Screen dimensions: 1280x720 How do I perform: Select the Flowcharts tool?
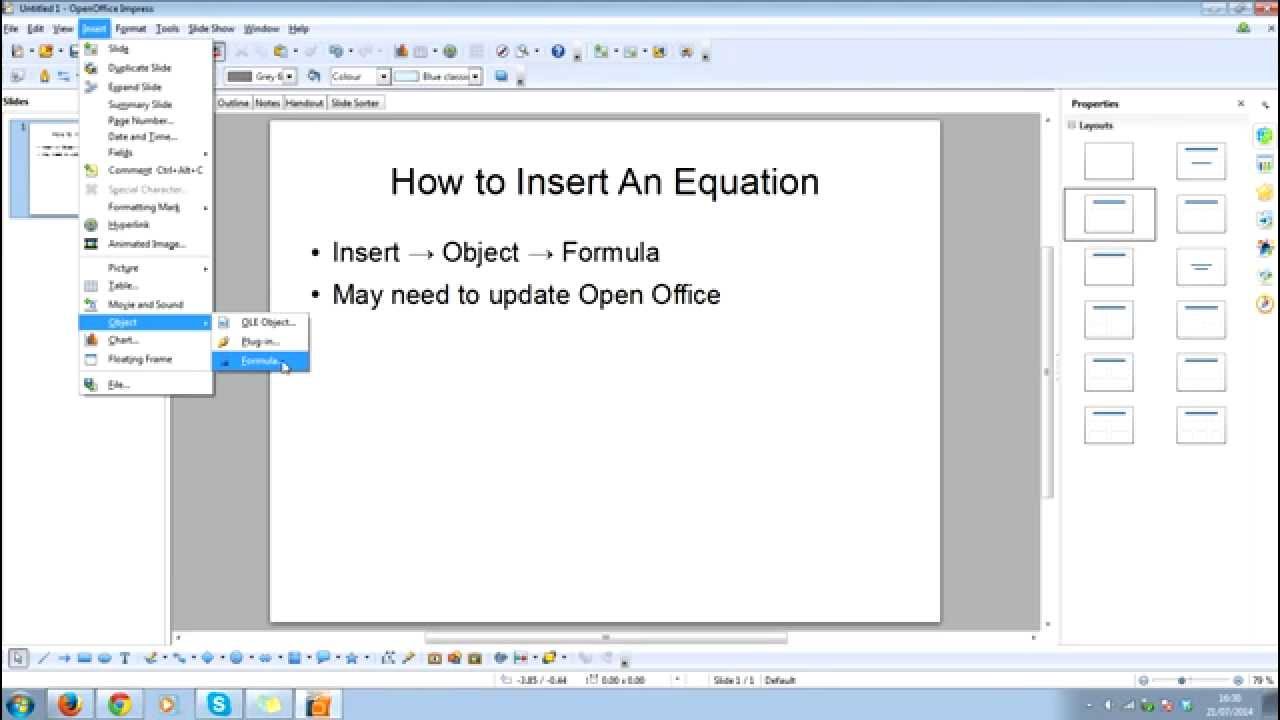(x=295, y=658)
